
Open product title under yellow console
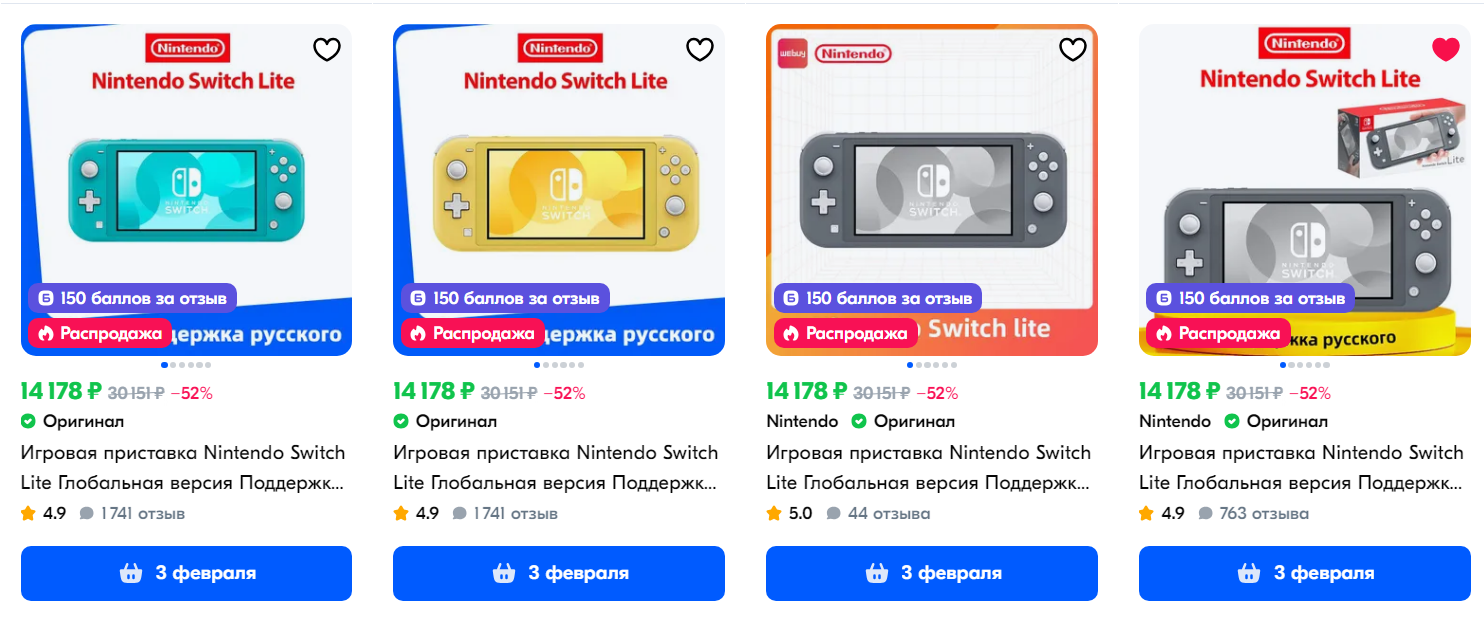tap(556, 468)
